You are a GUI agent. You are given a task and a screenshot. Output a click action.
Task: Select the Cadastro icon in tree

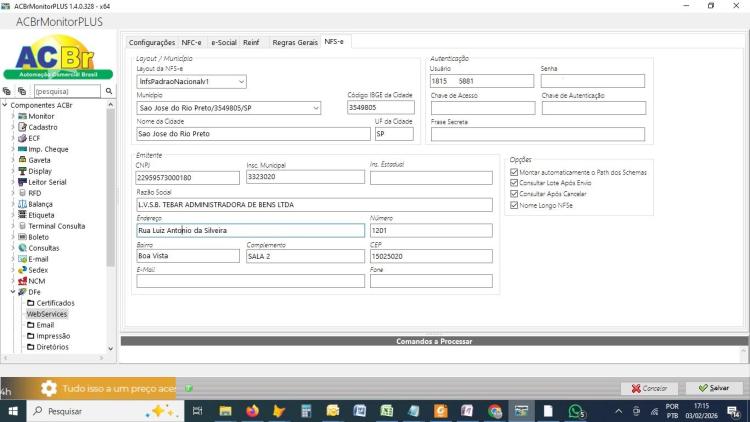[x=22, y=127]
